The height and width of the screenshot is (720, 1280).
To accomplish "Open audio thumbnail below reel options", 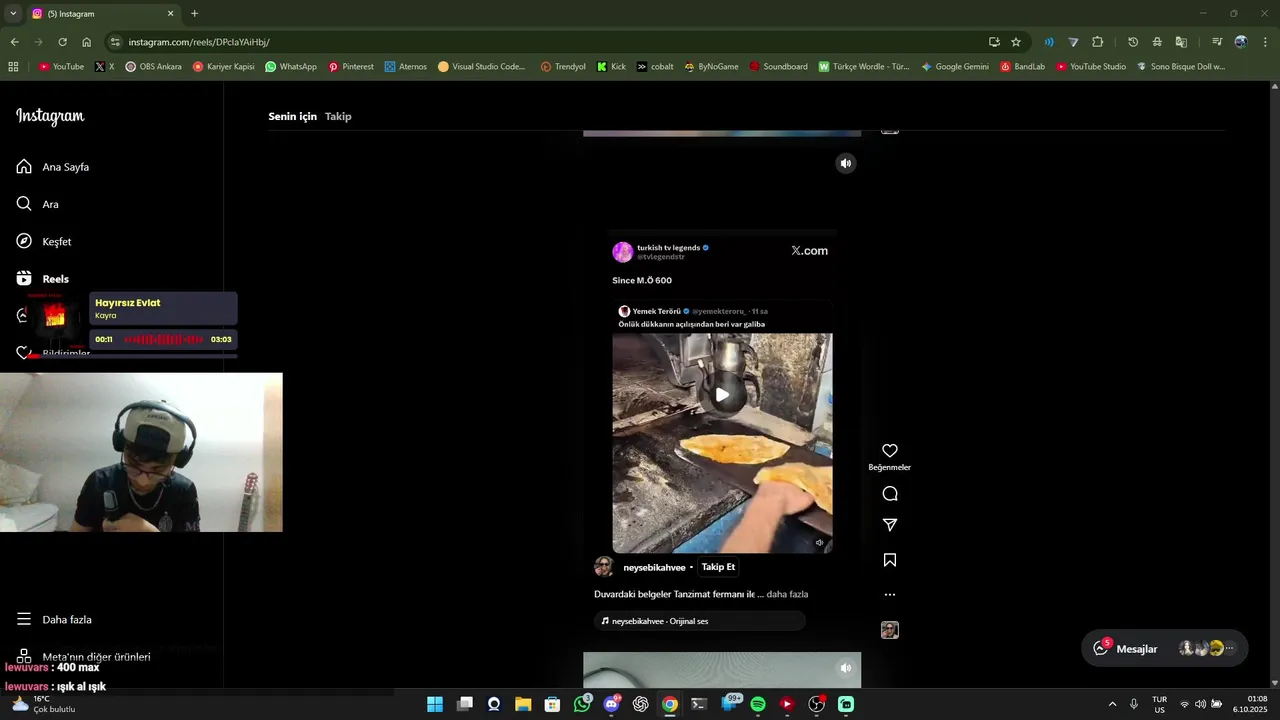I will (890, 630).
